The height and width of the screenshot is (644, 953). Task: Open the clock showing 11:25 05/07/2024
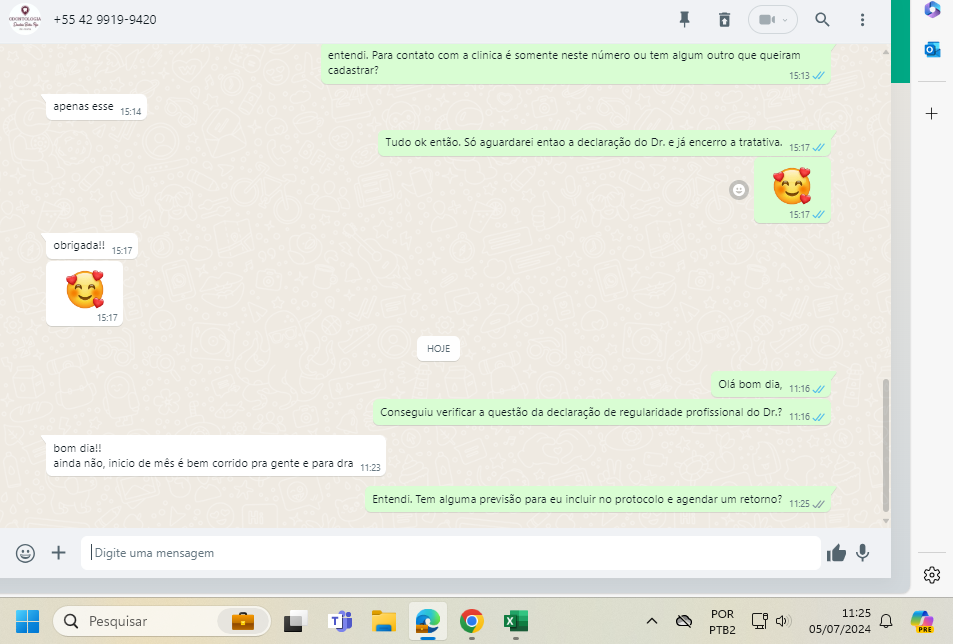tap(839, 622)
